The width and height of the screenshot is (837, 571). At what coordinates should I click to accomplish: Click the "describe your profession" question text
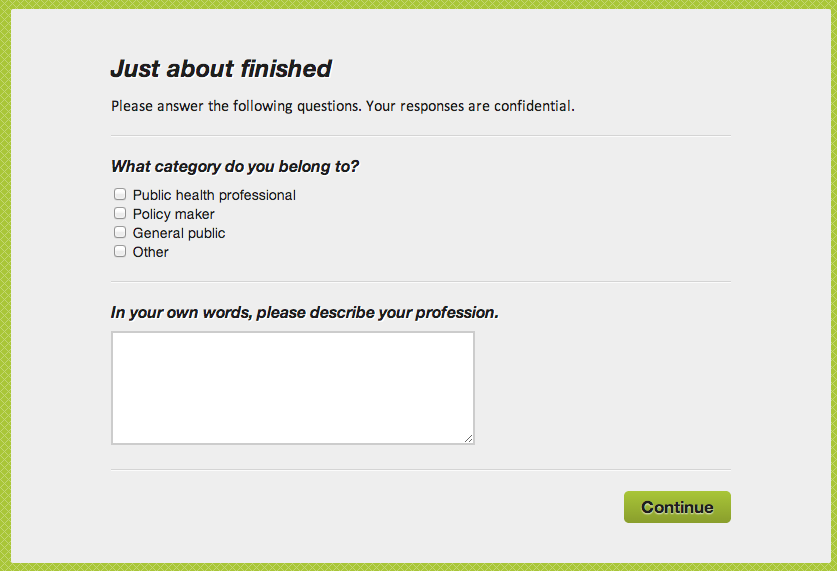(304, 312)
